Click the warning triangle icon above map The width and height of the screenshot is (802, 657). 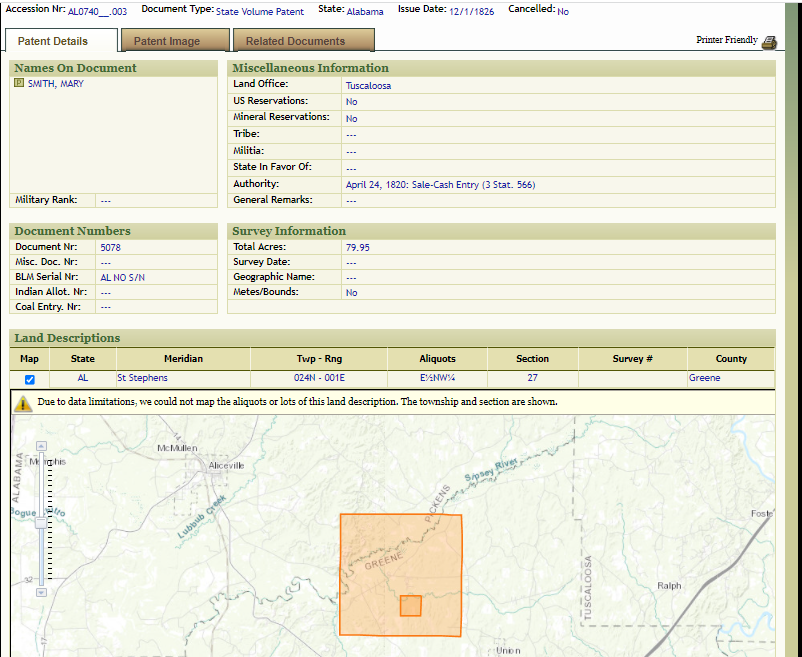click(x=23, y=403)
